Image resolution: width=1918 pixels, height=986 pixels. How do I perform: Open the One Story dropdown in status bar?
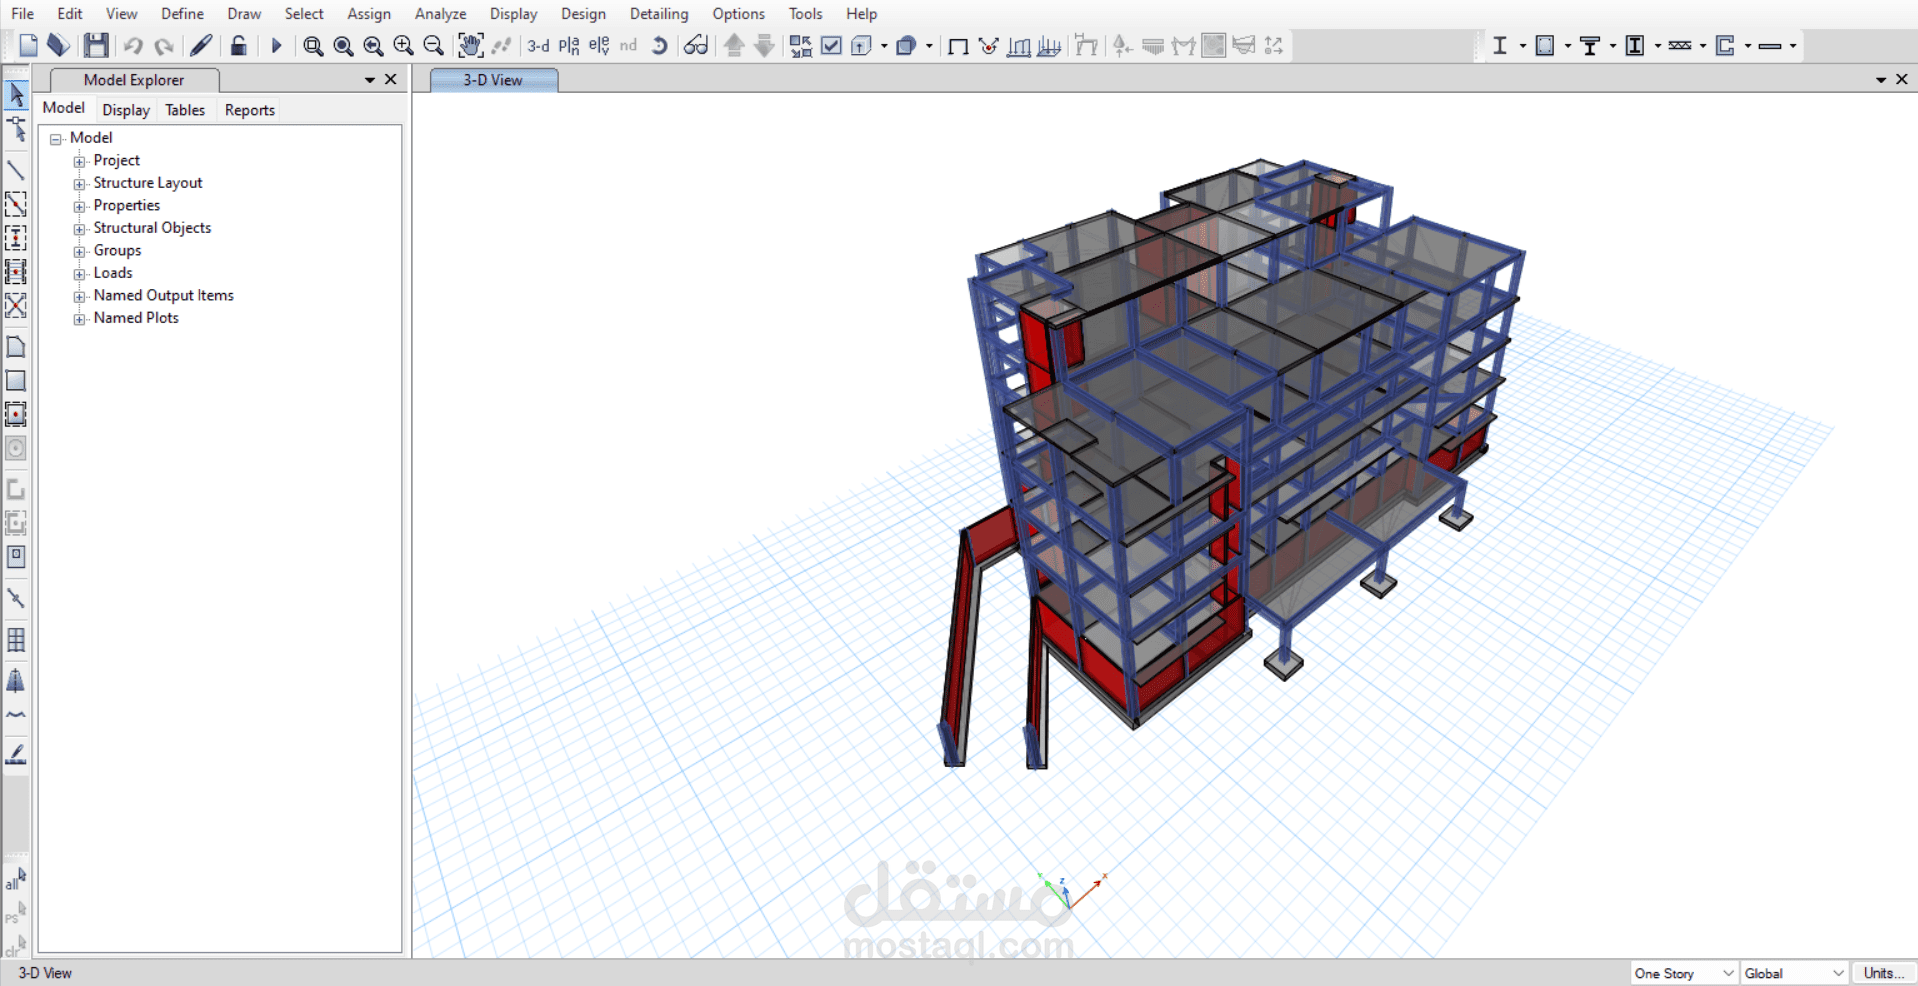[x=1684, y=973]
